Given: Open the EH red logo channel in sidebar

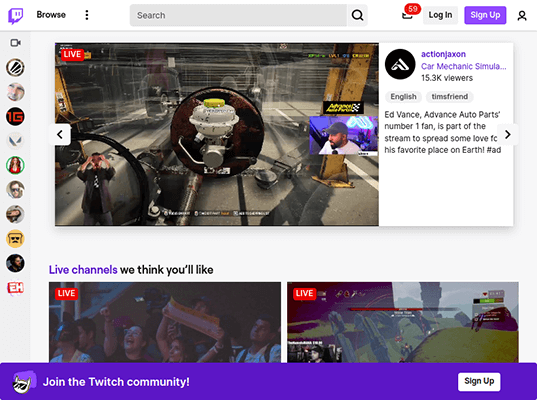Looking at the screenshot, I should point(15,288).
